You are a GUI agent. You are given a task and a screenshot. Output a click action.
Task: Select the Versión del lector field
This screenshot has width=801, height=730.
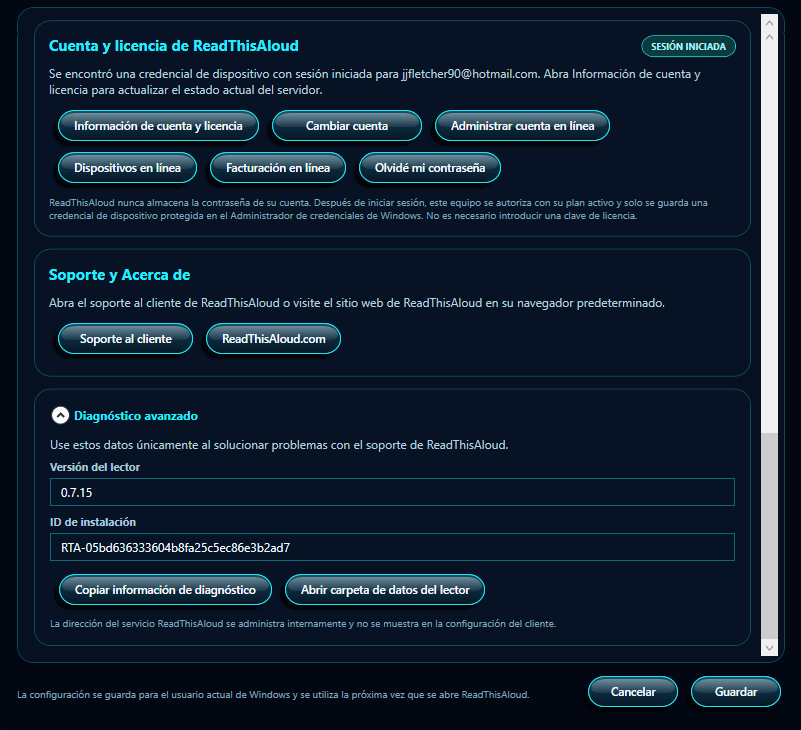point(392,492)
